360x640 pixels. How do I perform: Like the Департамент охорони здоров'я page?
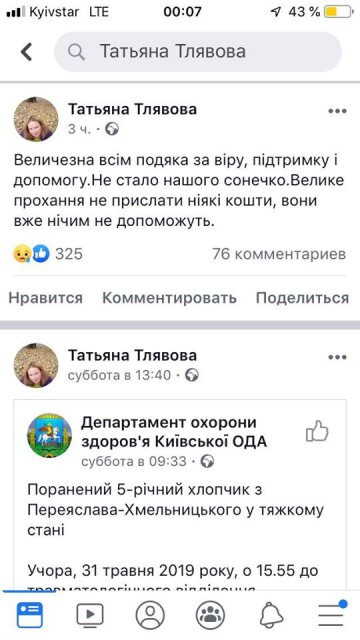(x=317, y=431)
